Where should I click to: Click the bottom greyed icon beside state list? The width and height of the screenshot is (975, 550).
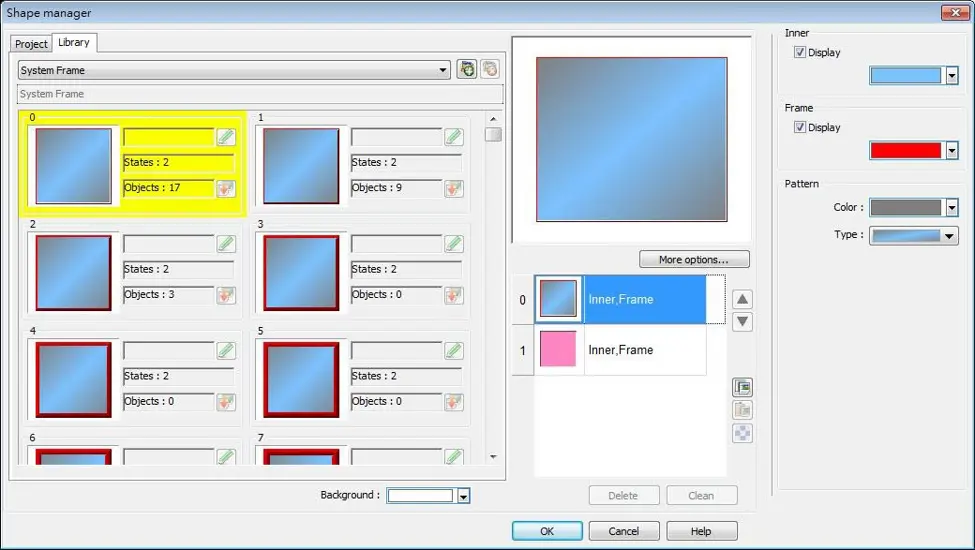[742, 433]
